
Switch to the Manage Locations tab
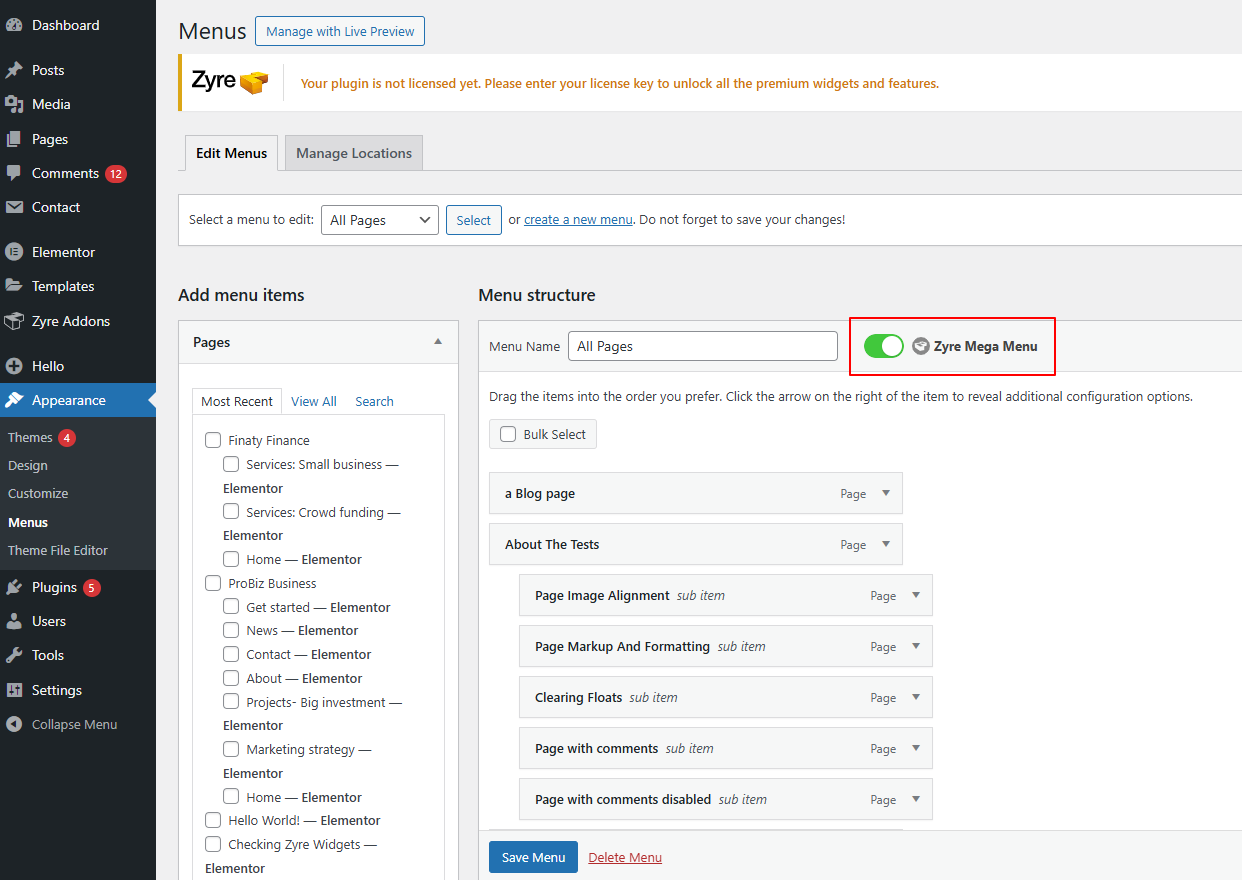pyautogui.click(x=354, y=153)
